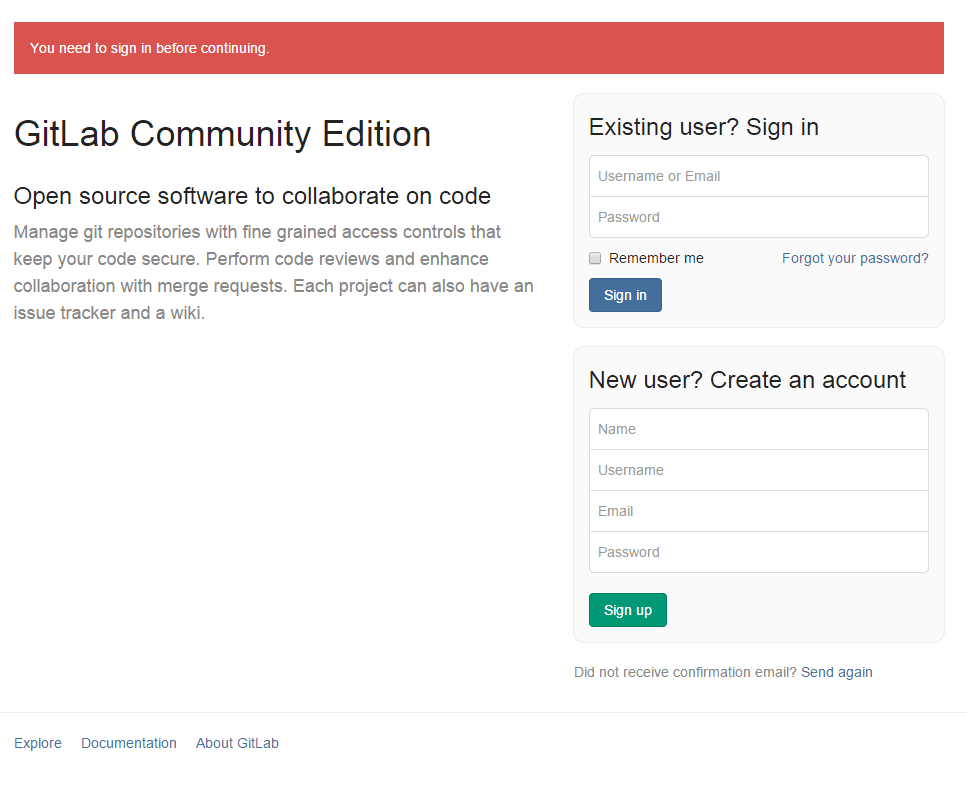Click the New user? Create an account heading
Screen dimensions: 967x799
click(747, 380)
